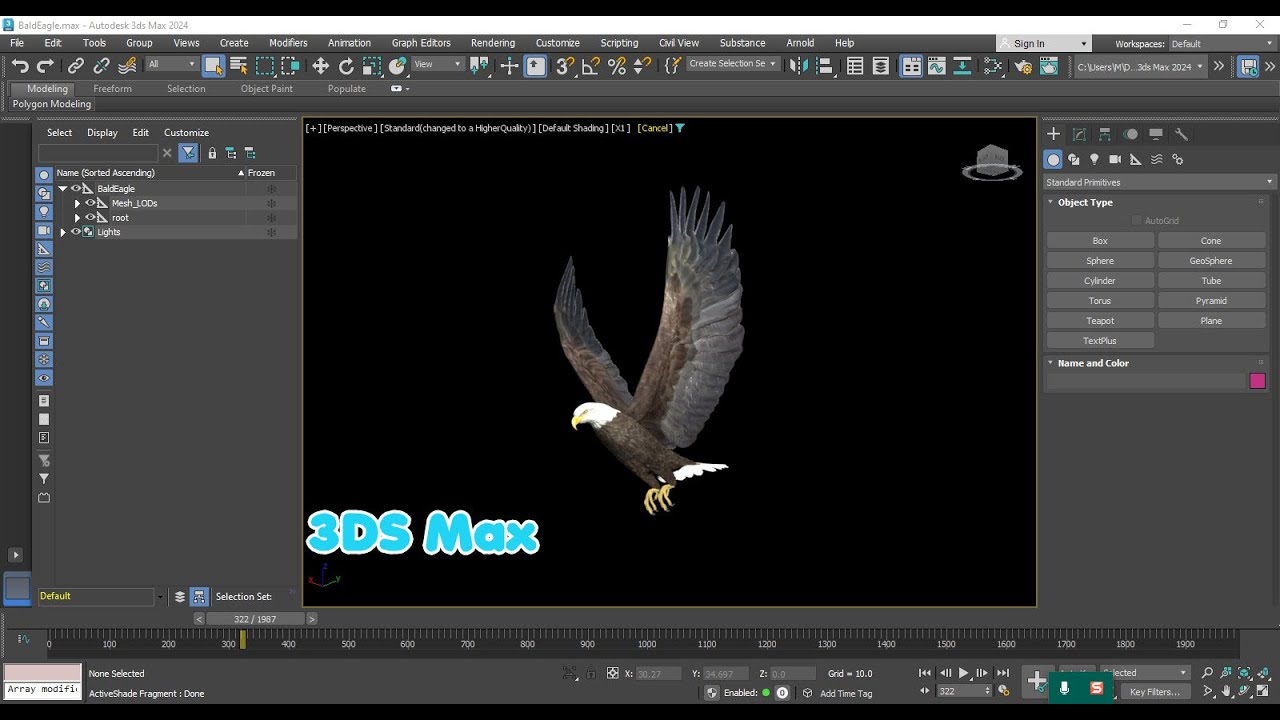Screen dimensions: 1280x720
Task: Open the Graph Editors menu
Action: (421, 43)
